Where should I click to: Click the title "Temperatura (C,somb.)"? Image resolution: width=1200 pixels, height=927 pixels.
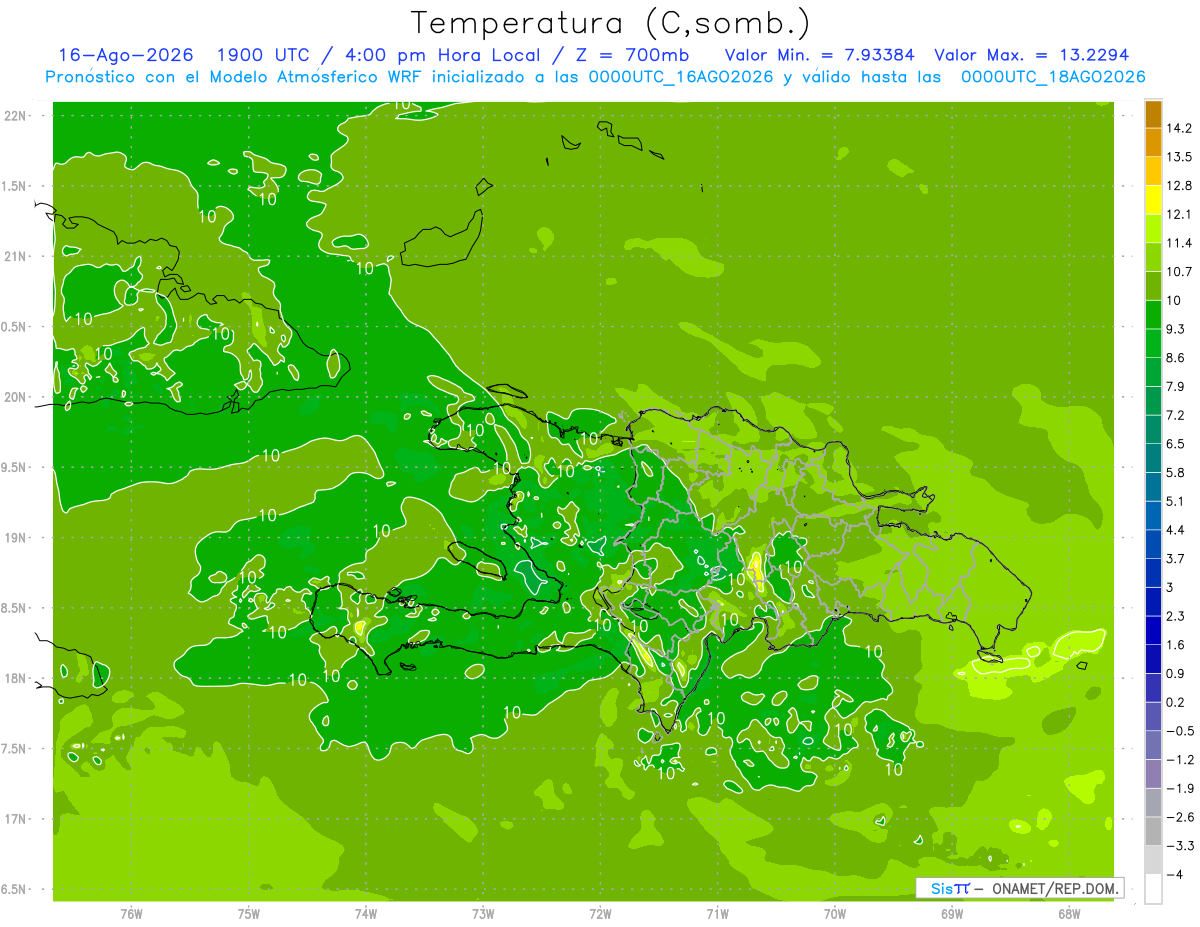pos(611,23)
